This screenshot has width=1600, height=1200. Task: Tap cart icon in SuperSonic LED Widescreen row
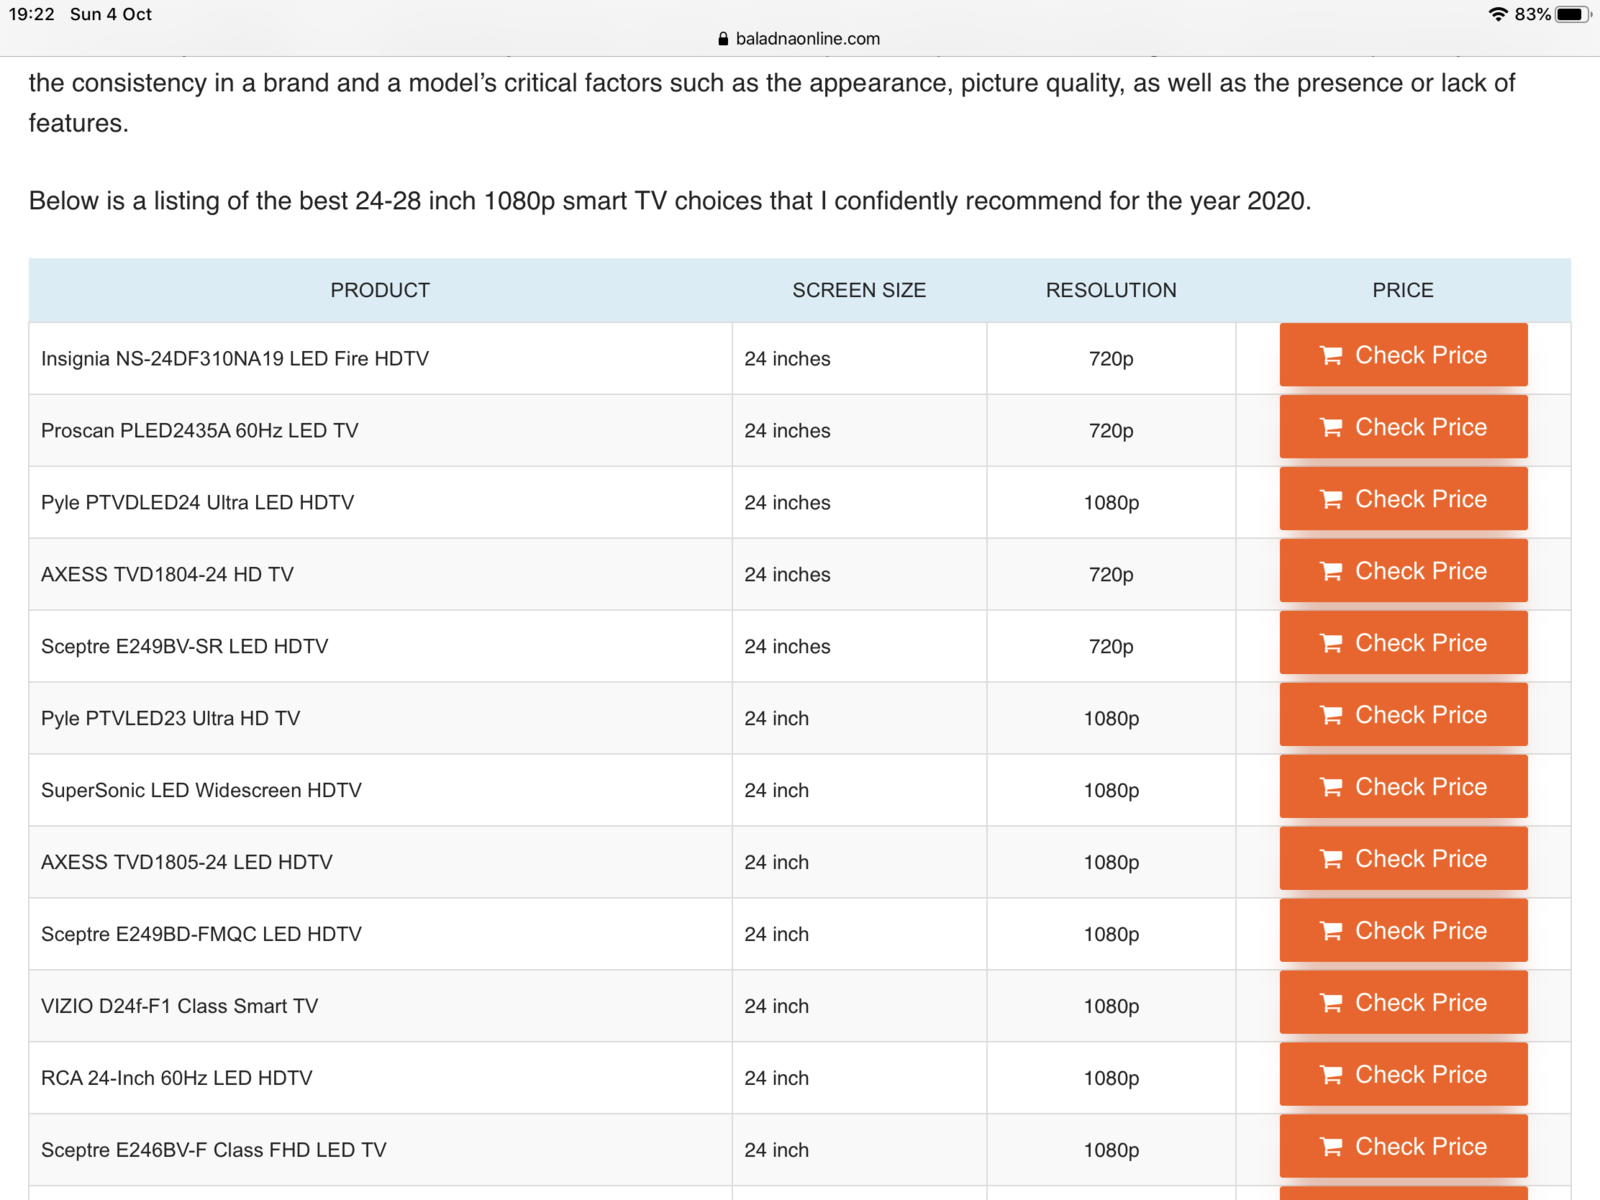(x=1331, y=788)
